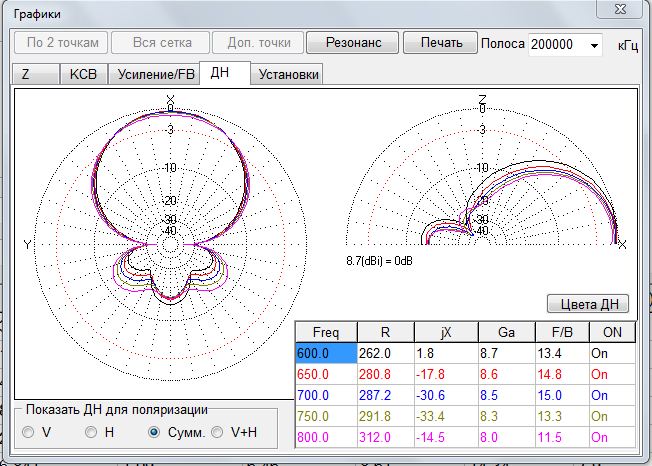Viewport: 652px width, 466px height.
Task: Select the H polarization radio button
Action: pos(91,432)
